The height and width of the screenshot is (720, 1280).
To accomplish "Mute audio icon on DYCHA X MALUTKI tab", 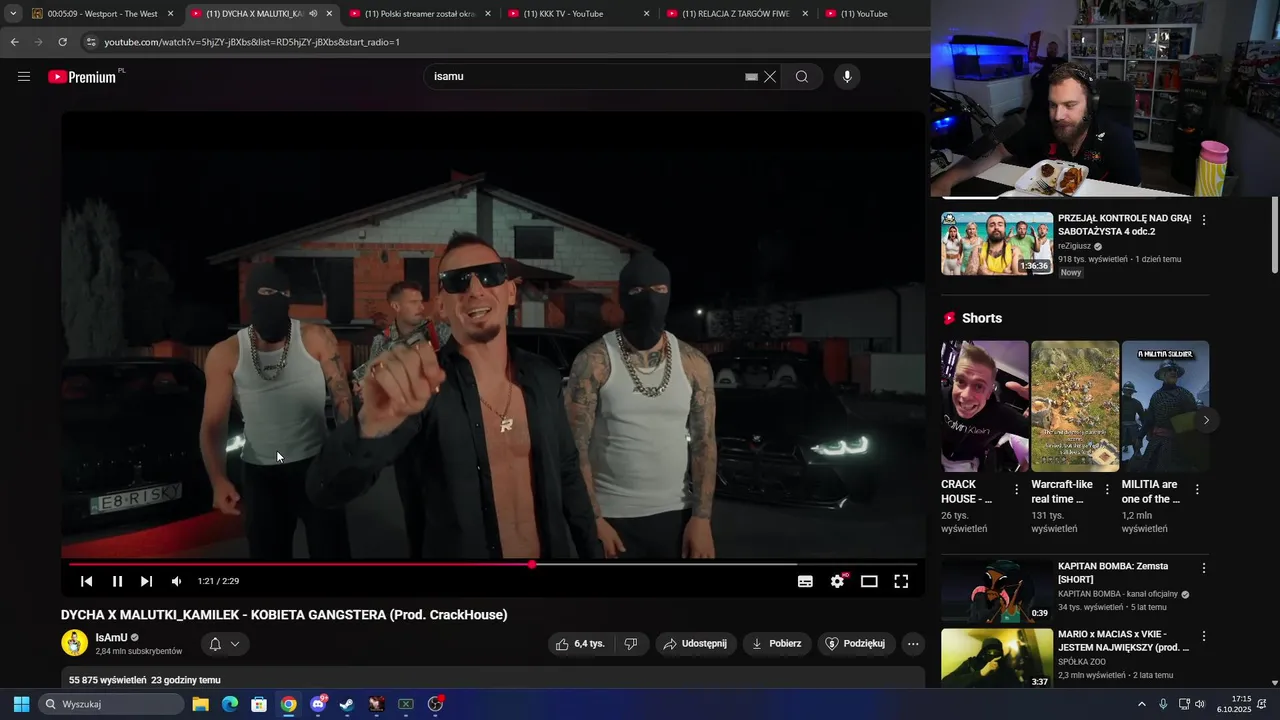I will pyautogui.click(x=313, y=14).
